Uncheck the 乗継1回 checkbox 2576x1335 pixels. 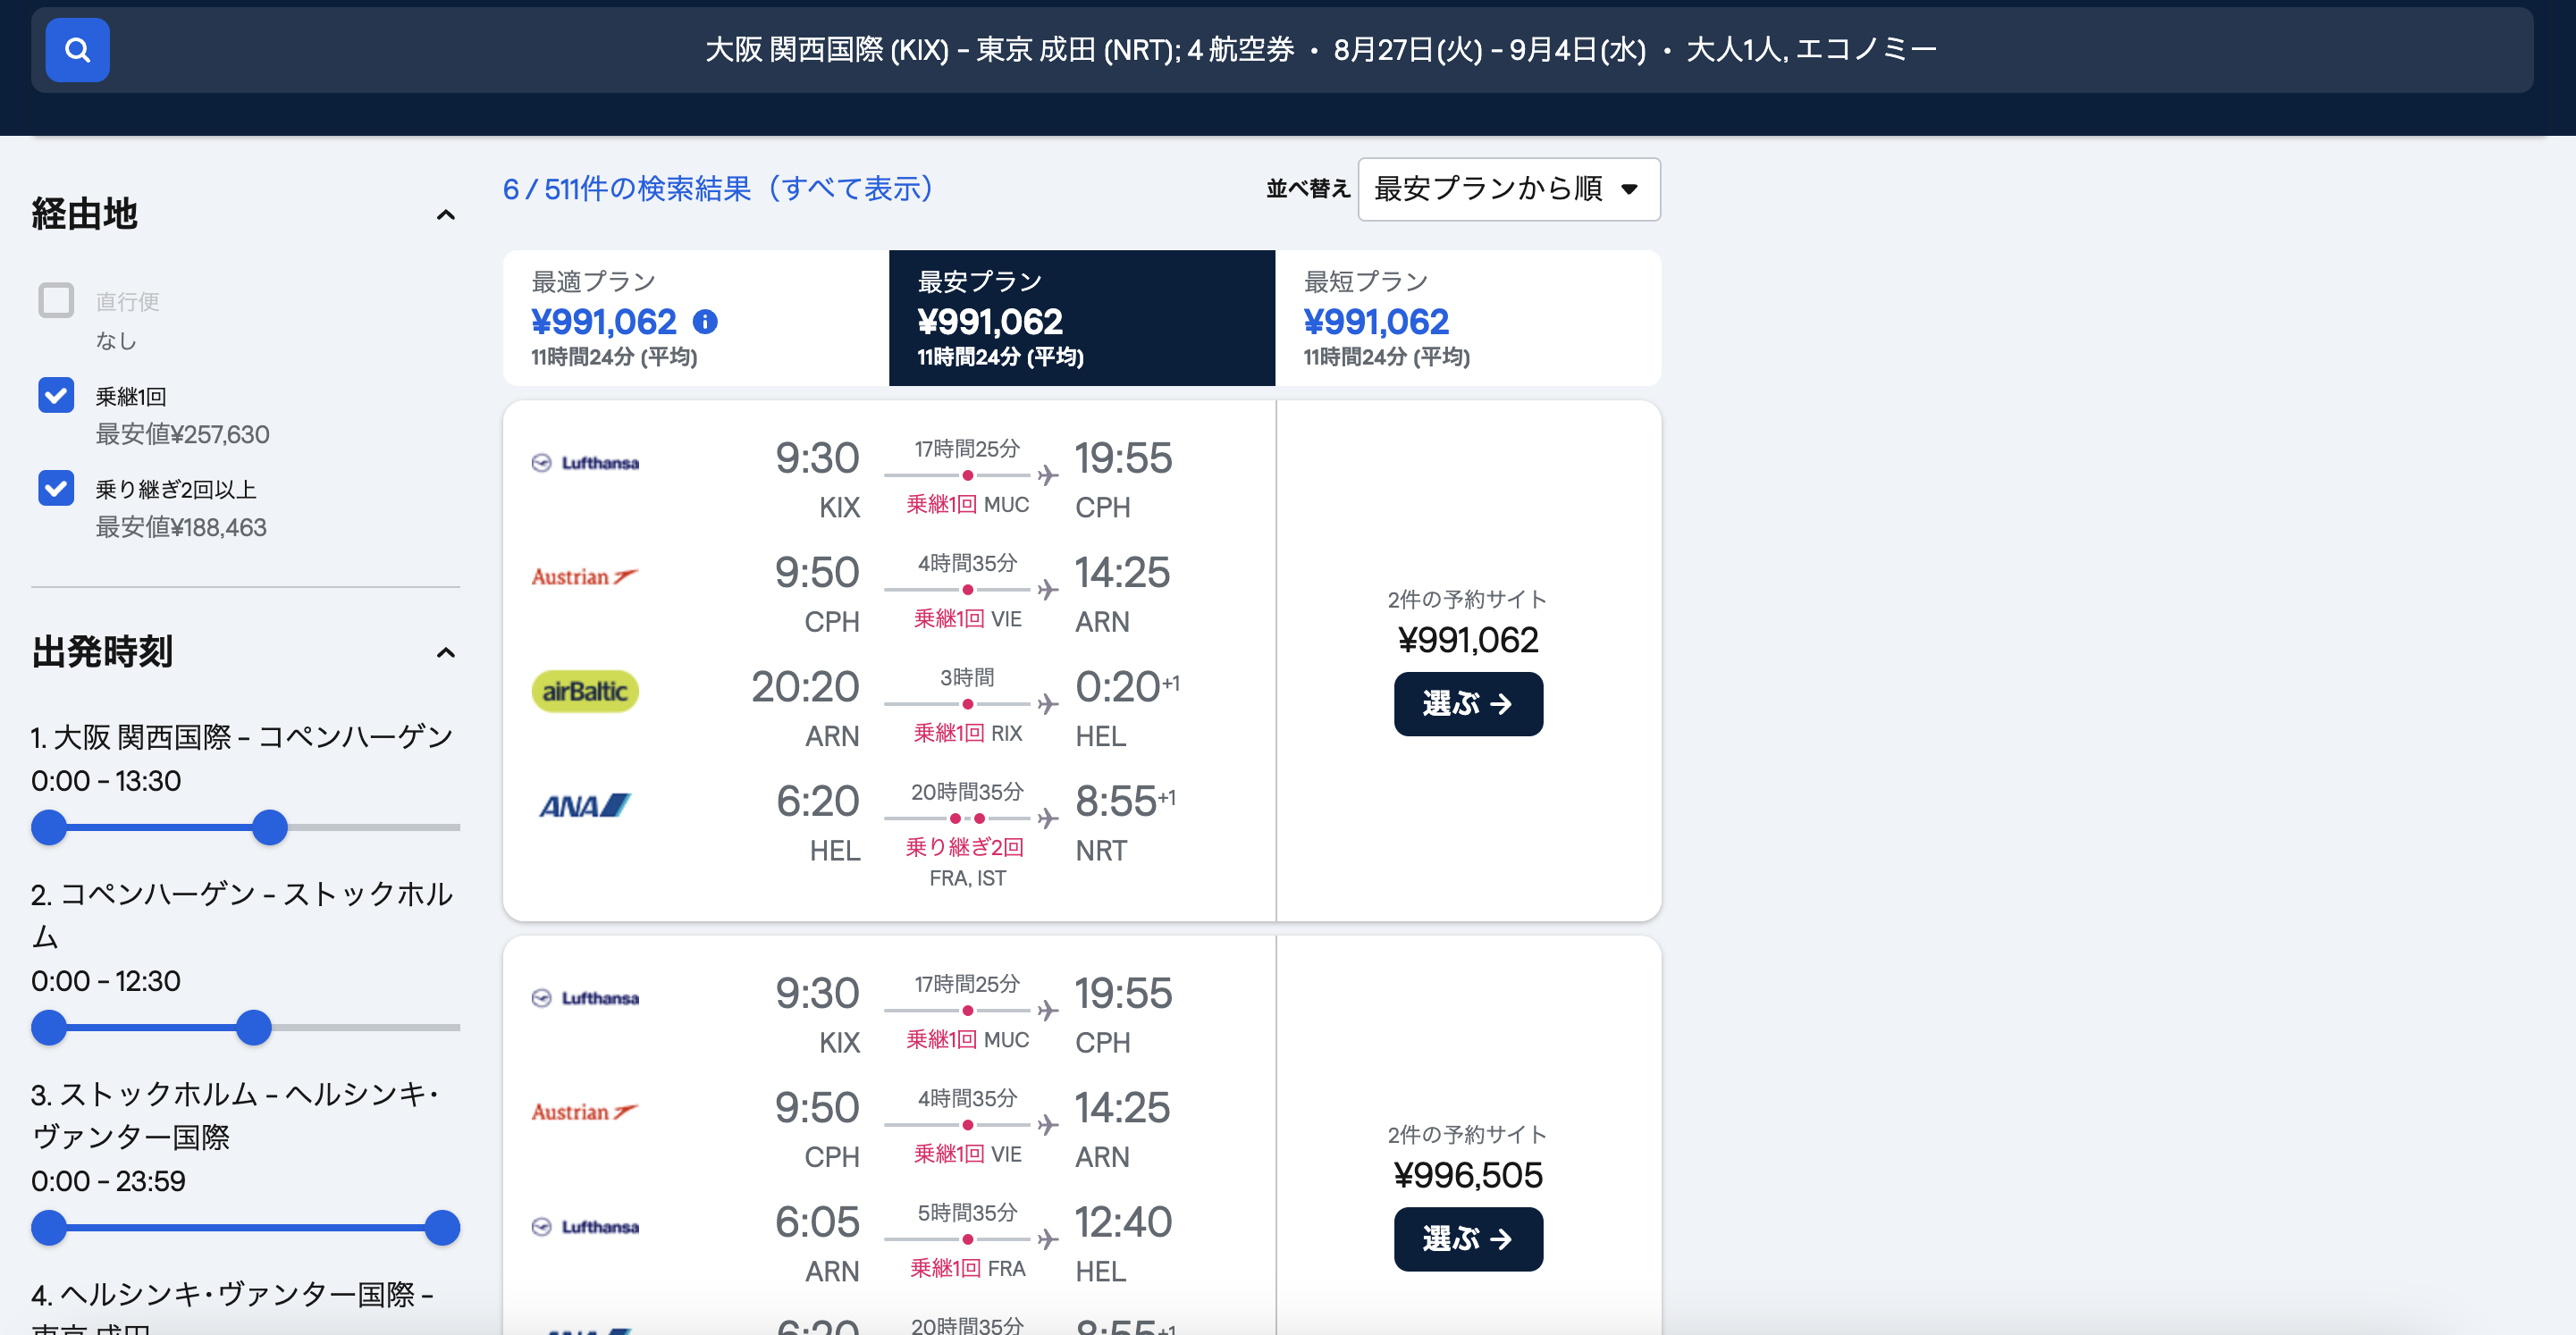point(56,395)
